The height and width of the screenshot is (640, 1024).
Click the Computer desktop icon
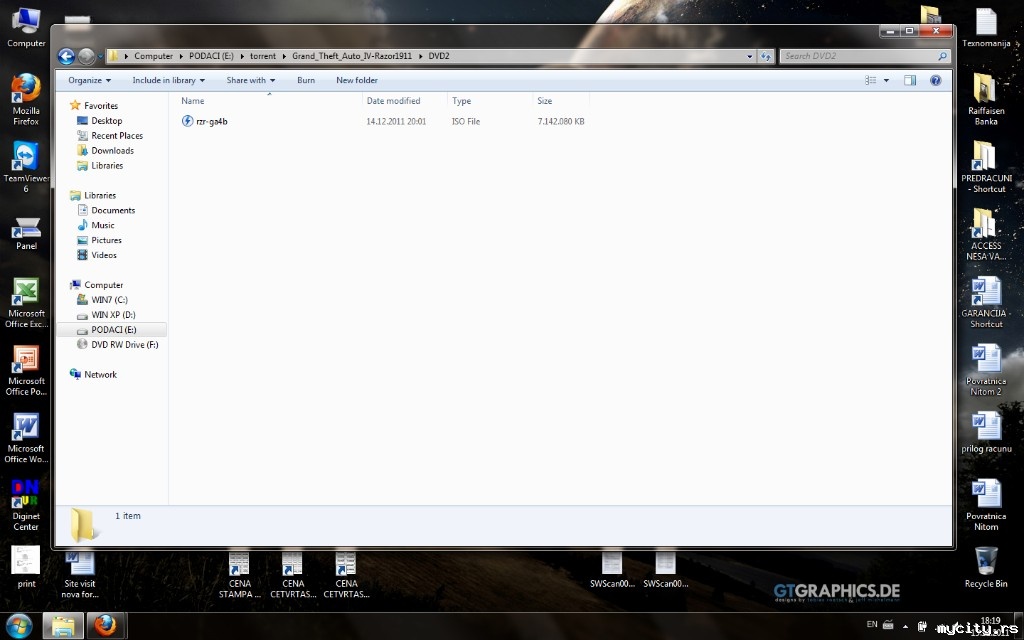[x=26, y=27]
